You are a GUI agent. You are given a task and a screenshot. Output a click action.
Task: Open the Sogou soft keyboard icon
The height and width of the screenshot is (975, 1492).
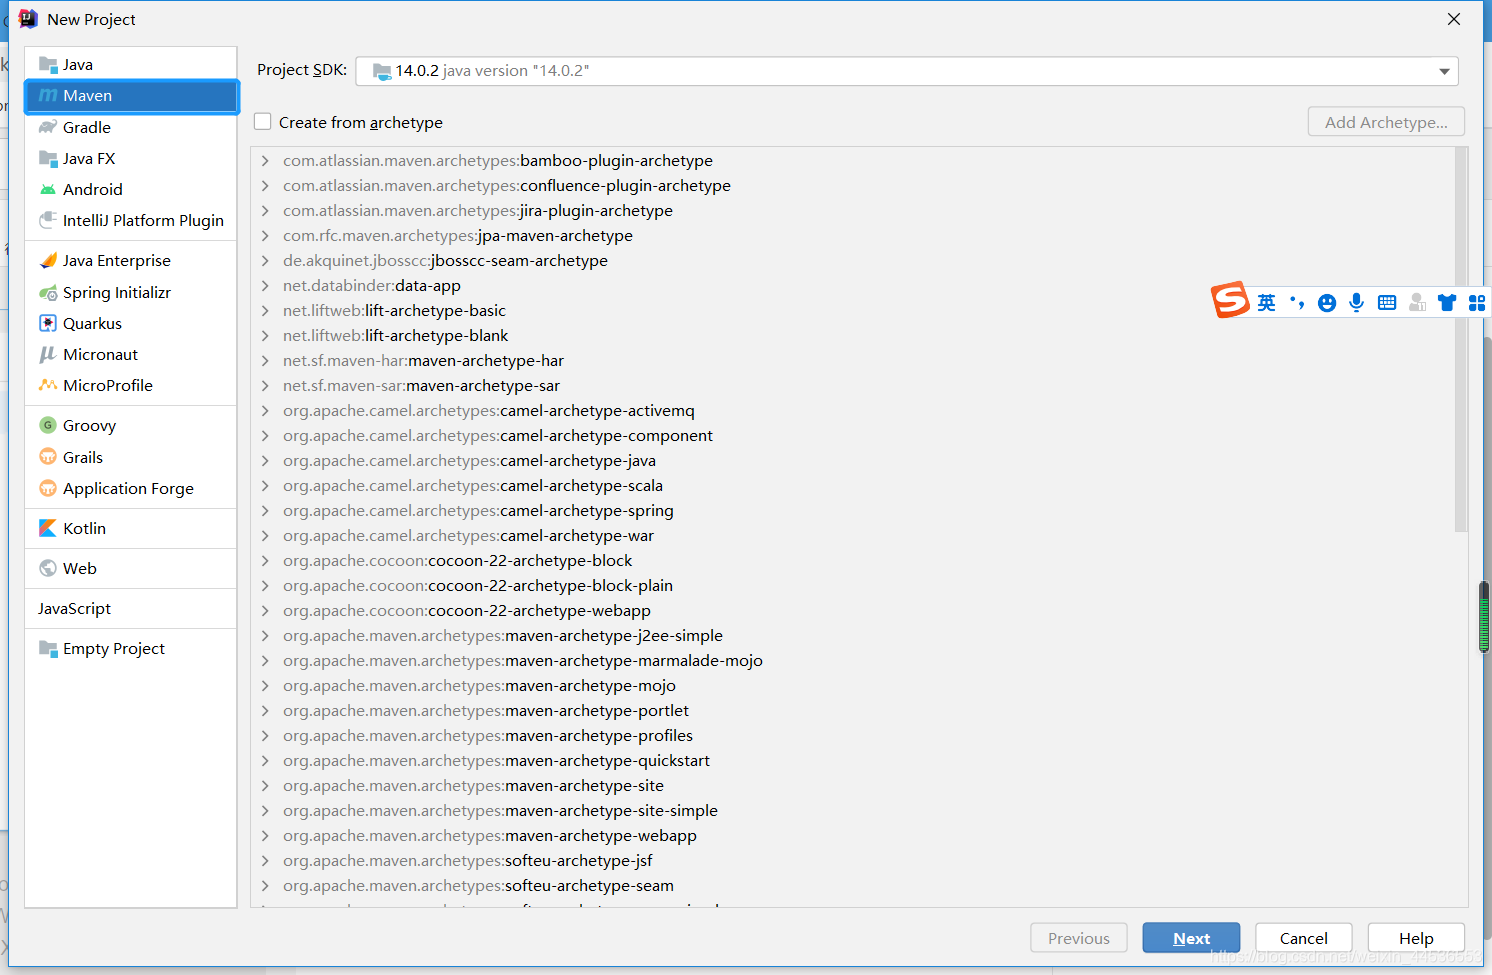1387,303
